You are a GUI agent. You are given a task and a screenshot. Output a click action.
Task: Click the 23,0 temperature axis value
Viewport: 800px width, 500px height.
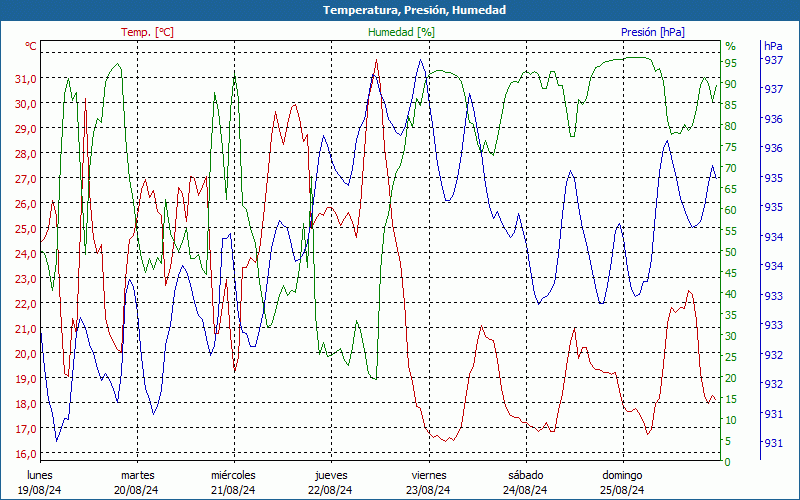pyautogui.click(x=26, y=279)
